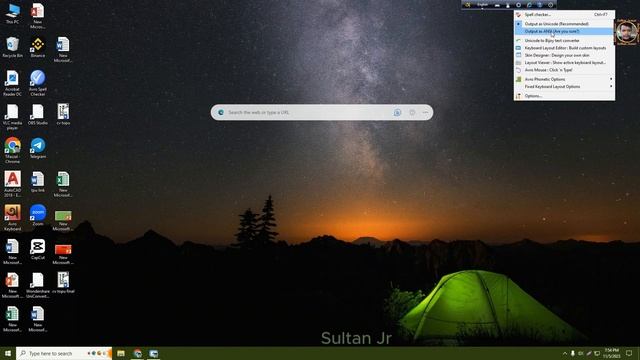Screen dimensions: 640x360
Task: Open Unicode to Bijoy text converter
Action: point(564,40)
